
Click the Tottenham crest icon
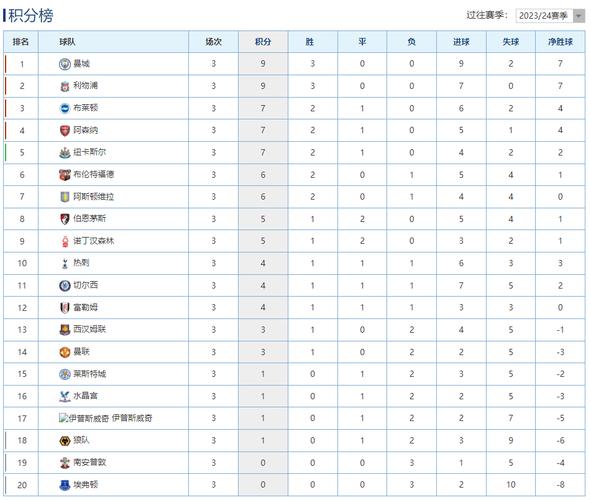tap(65, 264)
